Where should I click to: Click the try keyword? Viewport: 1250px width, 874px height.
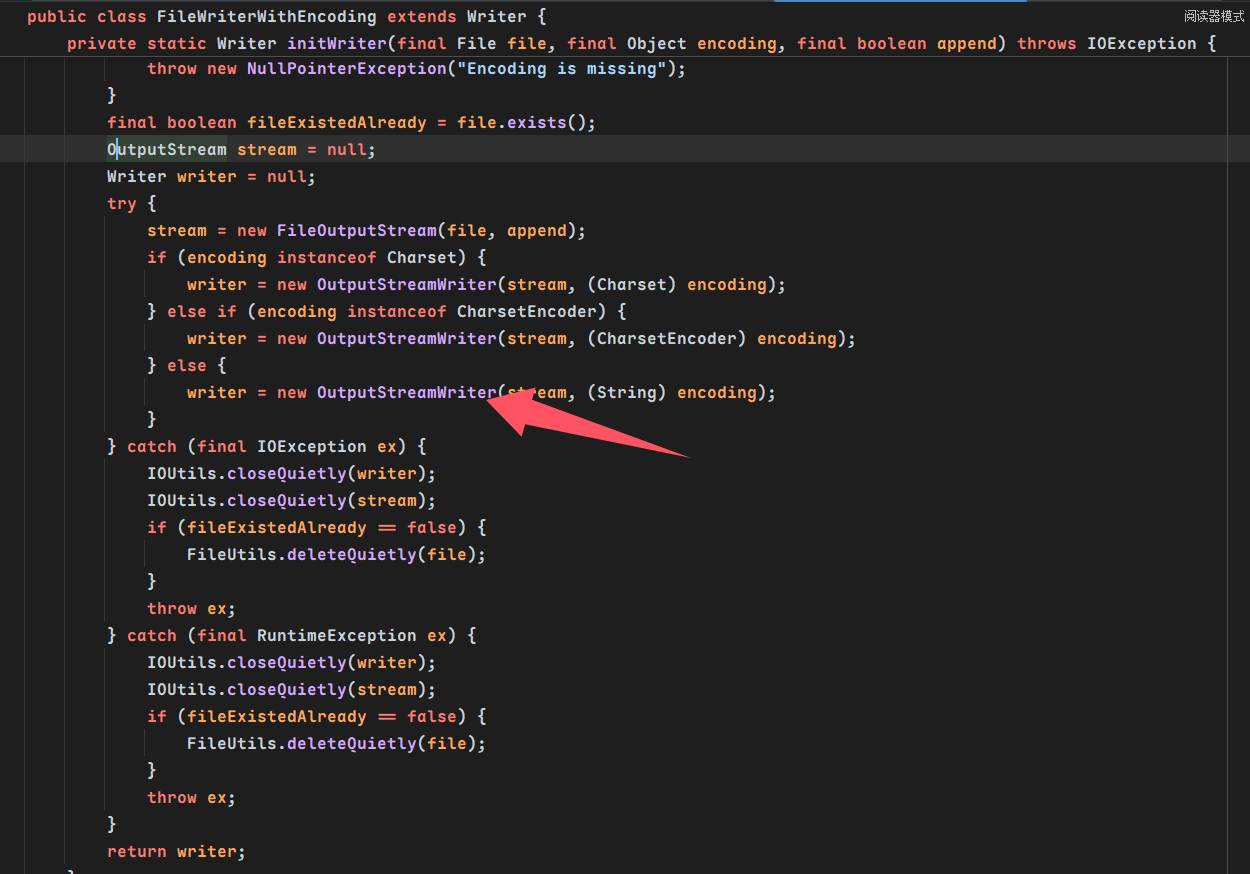[x=122, y=204]
